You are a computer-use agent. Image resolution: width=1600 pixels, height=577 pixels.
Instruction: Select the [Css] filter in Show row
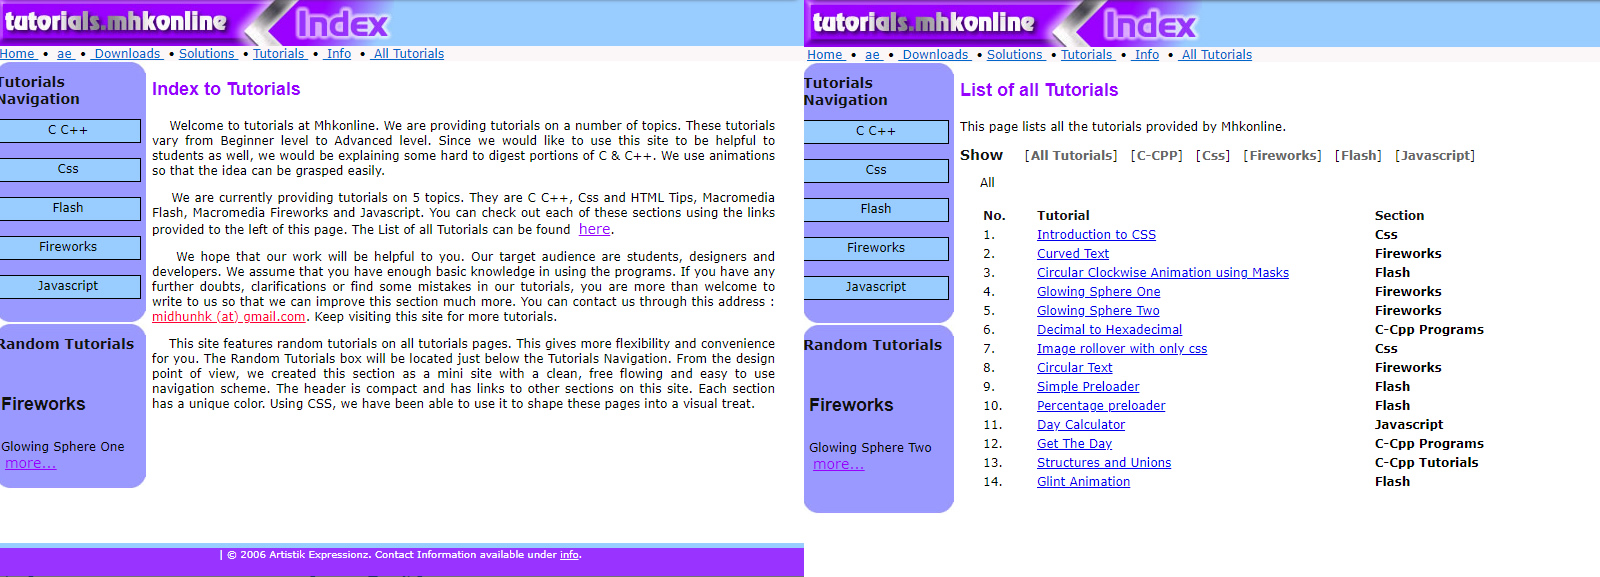pos(1212,156)
